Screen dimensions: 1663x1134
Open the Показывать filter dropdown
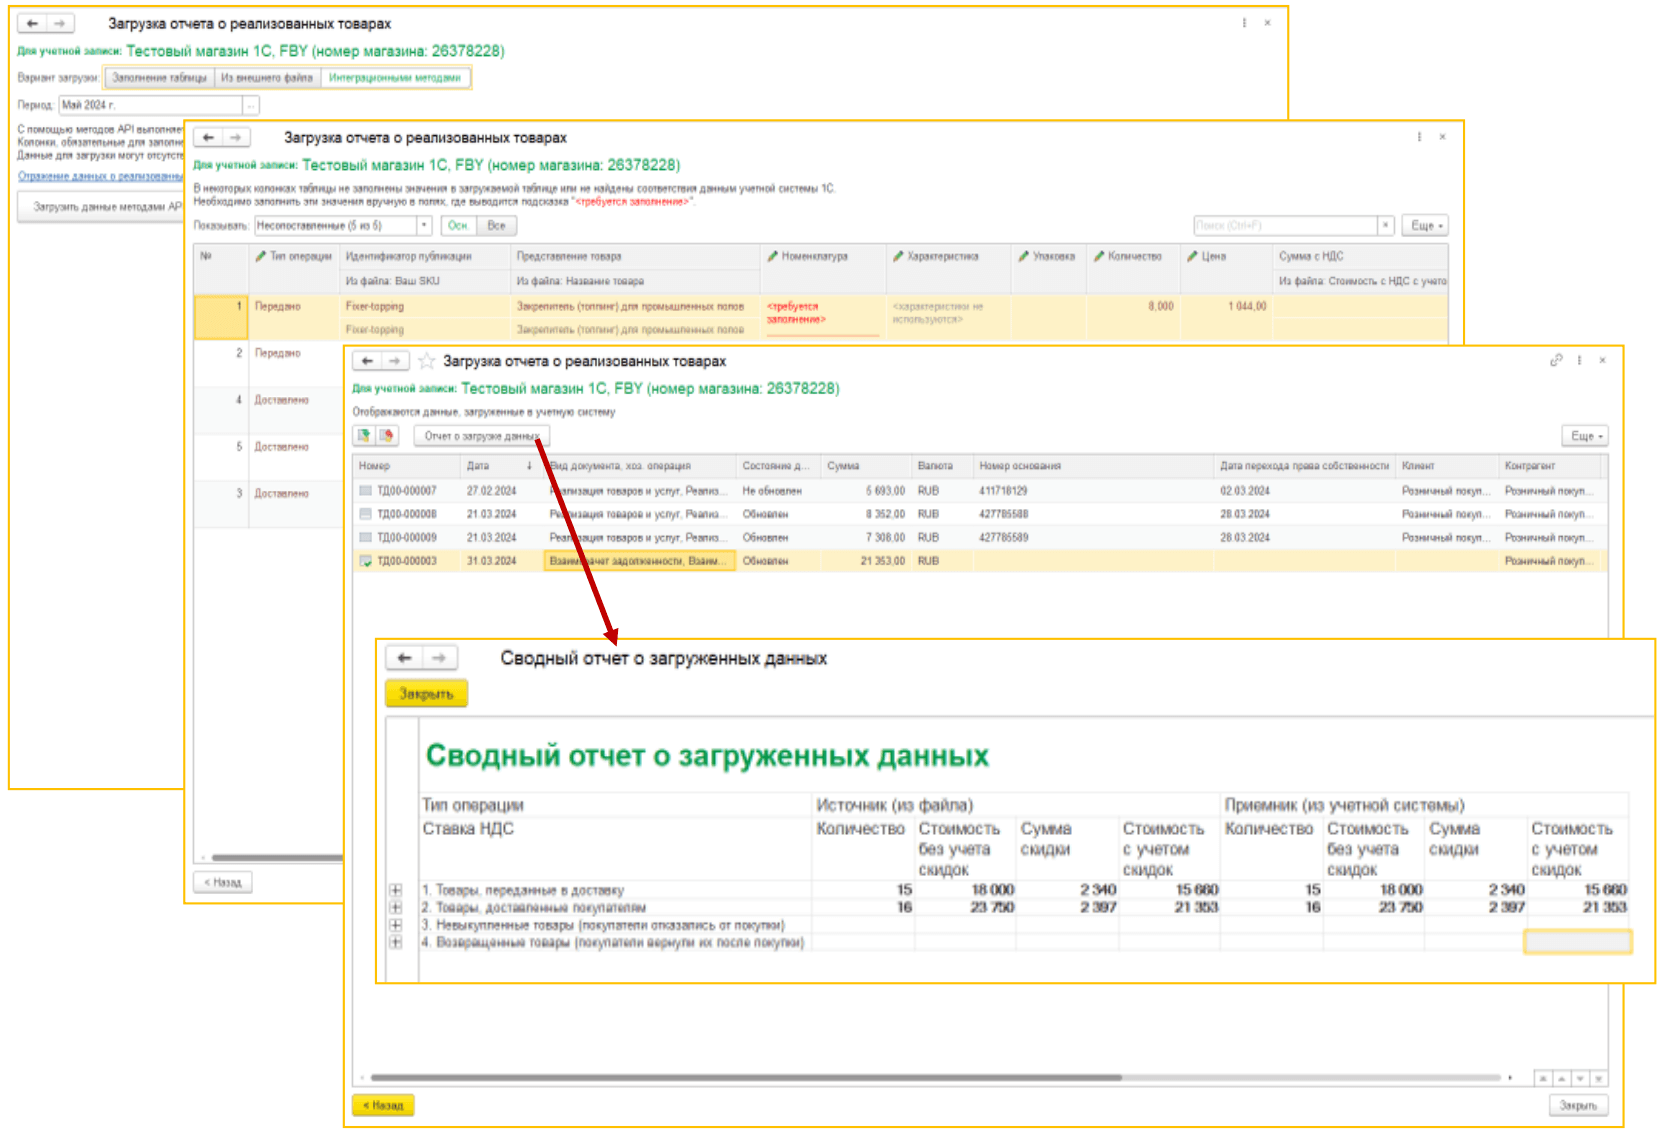[424, 226]
